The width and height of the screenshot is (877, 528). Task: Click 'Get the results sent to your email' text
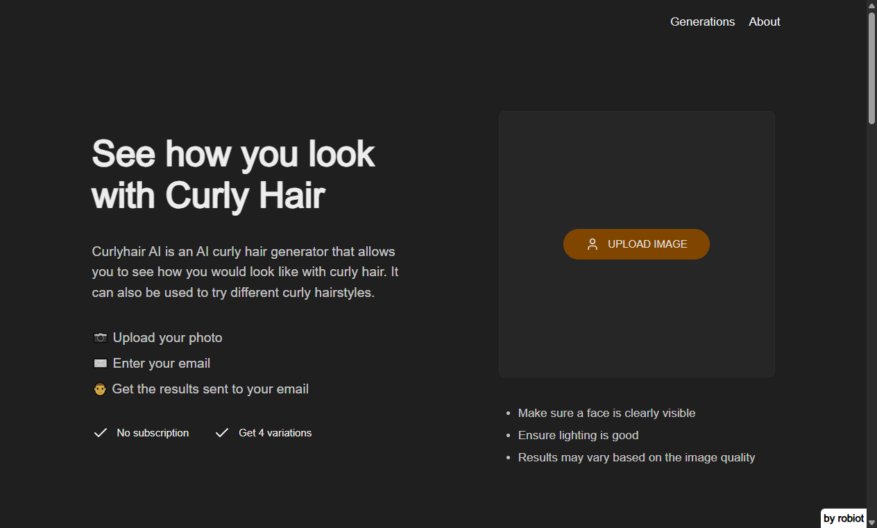point(210,389)
